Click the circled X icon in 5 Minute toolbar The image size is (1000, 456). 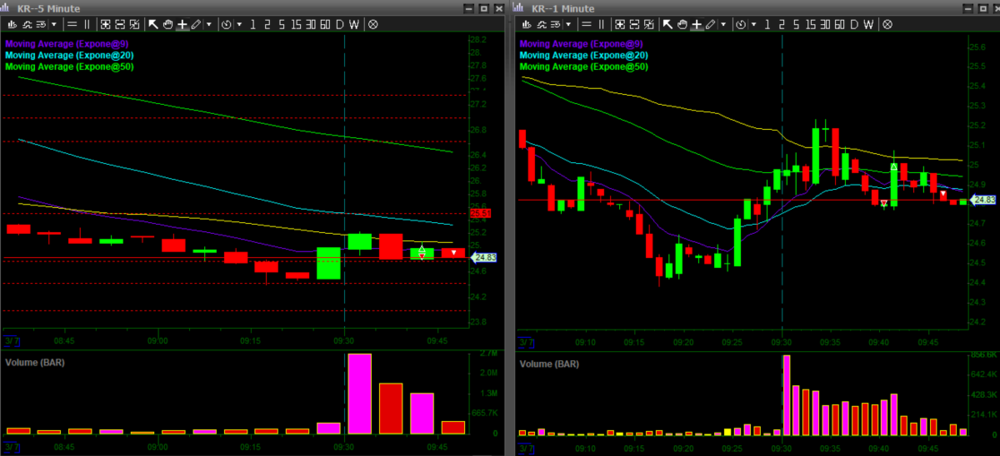[x=373, y=24]
